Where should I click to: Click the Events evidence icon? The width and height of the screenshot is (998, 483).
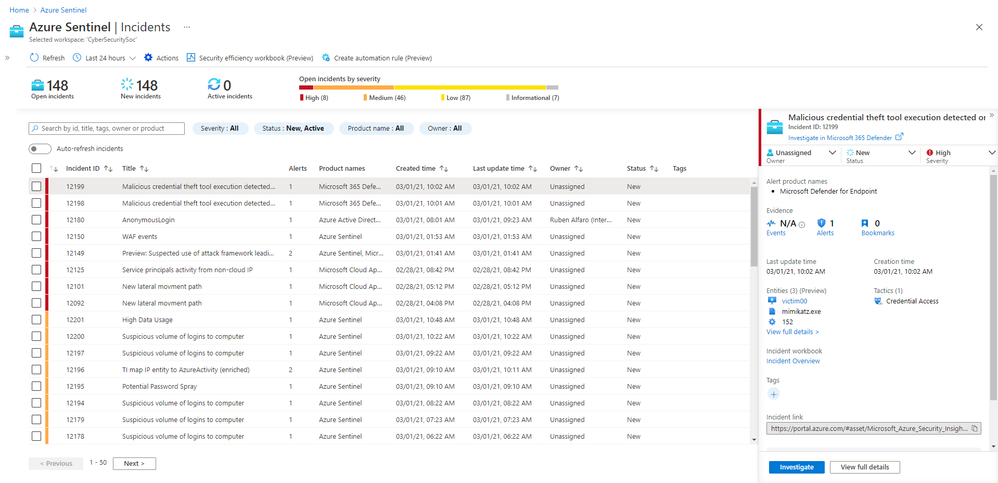point(771,223)
